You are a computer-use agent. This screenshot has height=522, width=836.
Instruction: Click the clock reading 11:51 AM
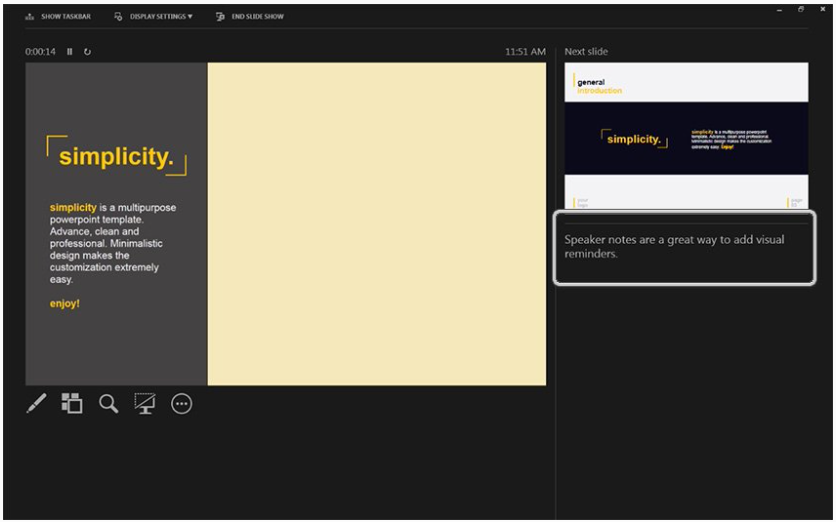tap(525, 52)
